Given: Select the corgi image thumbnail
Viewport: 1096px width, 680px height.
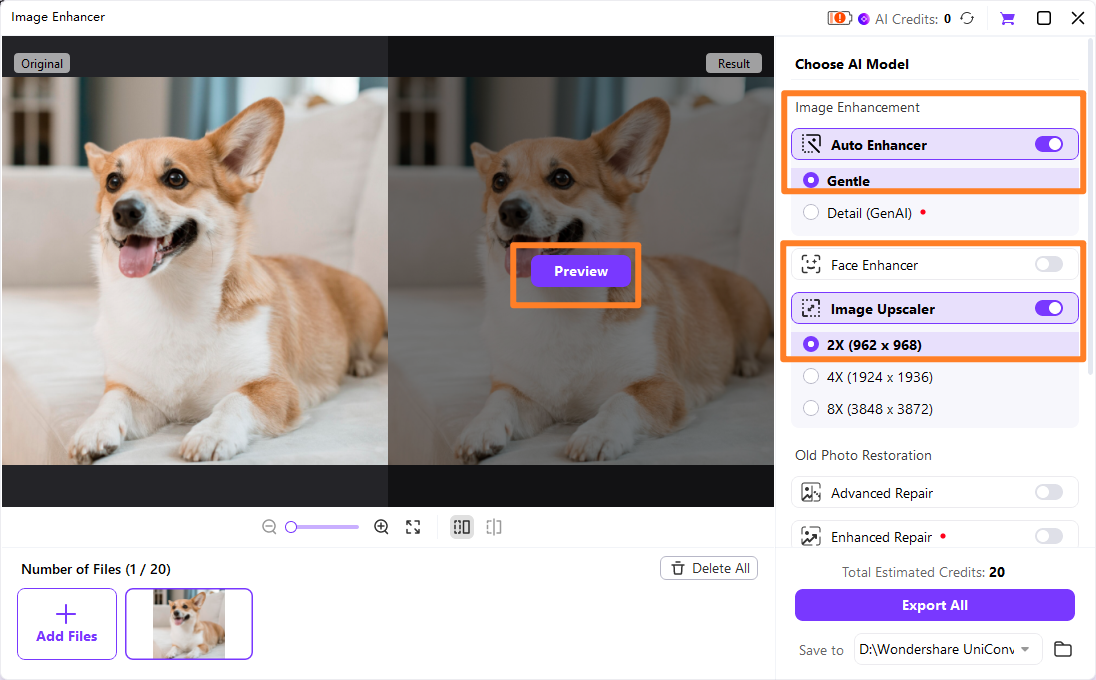Looking at the screenshot, I should (x=189, y=624).
